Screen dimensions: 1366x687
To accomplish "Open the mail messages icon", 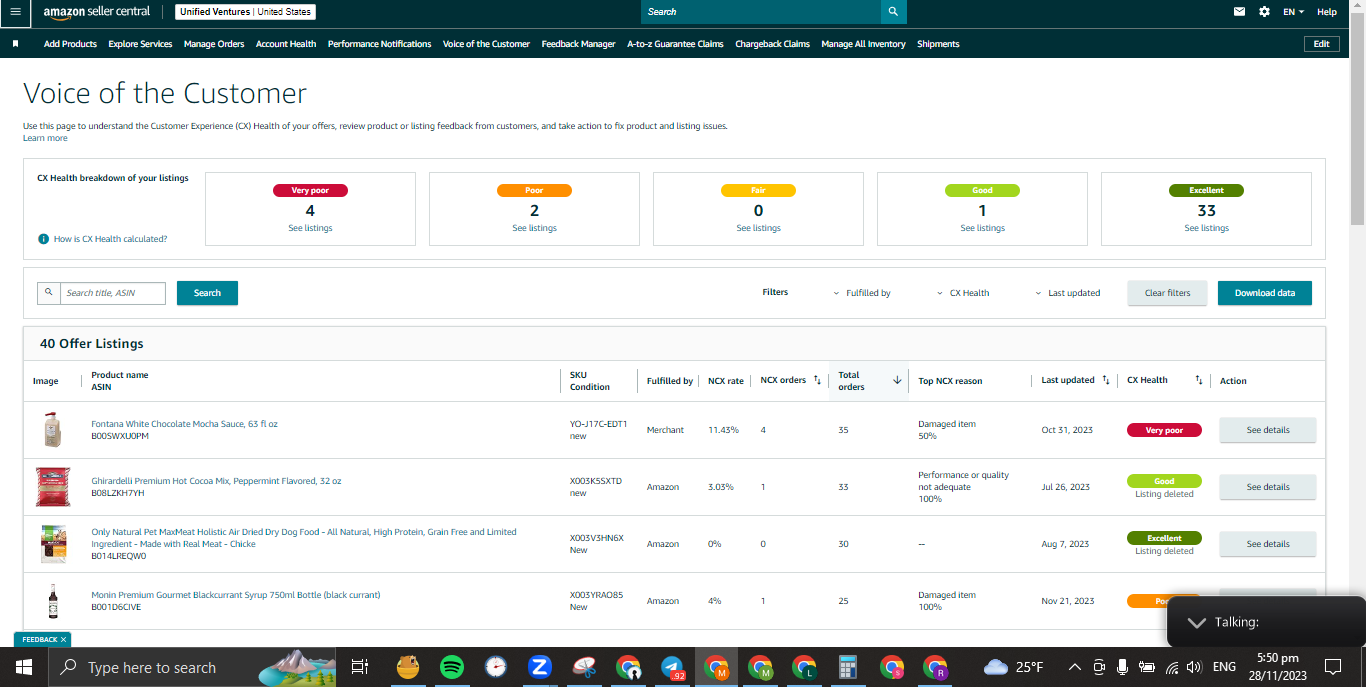I will coord(1240,12).
